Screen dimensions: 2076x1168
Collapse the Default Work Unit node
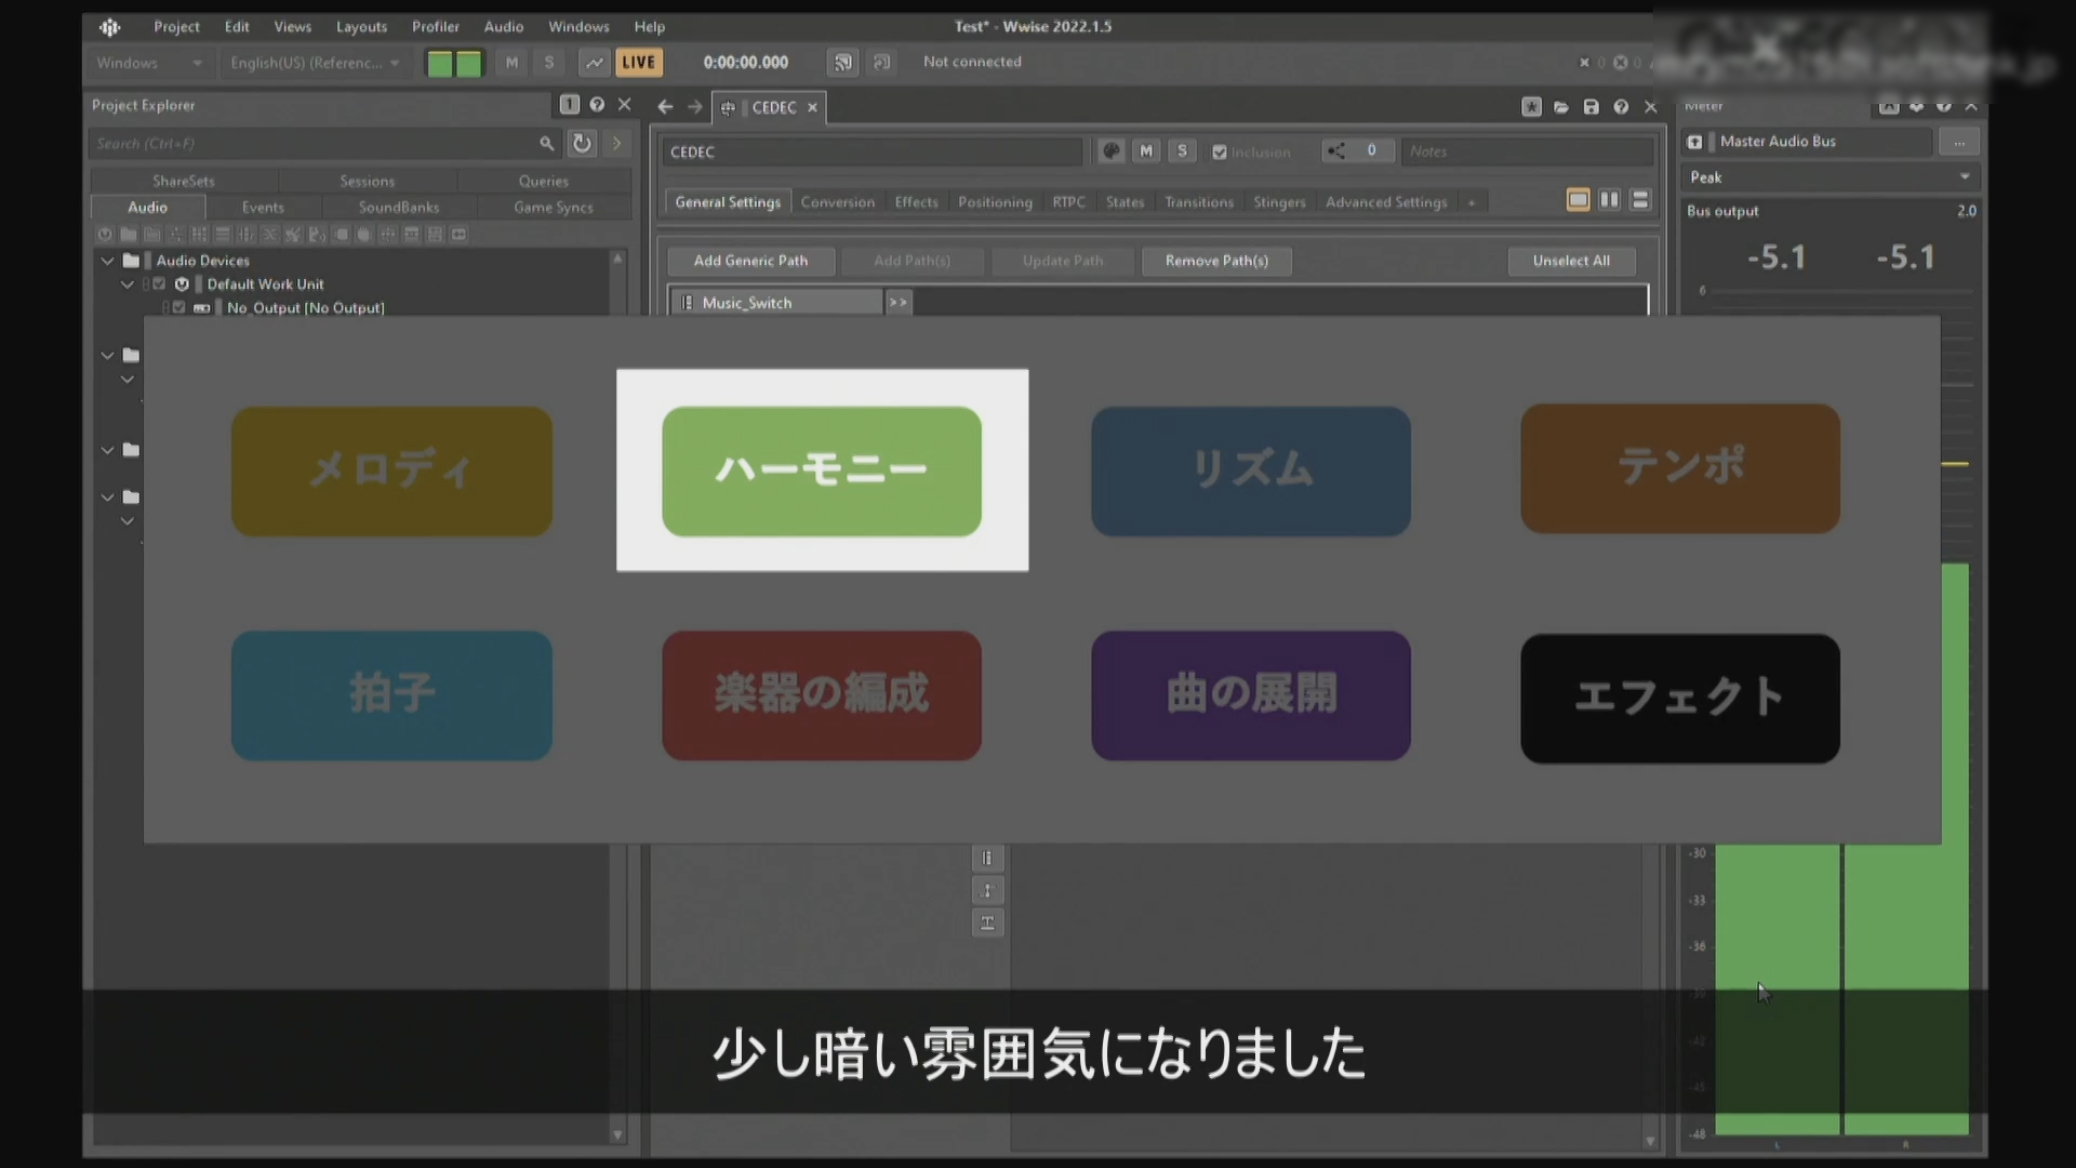(x=127, y=284)
